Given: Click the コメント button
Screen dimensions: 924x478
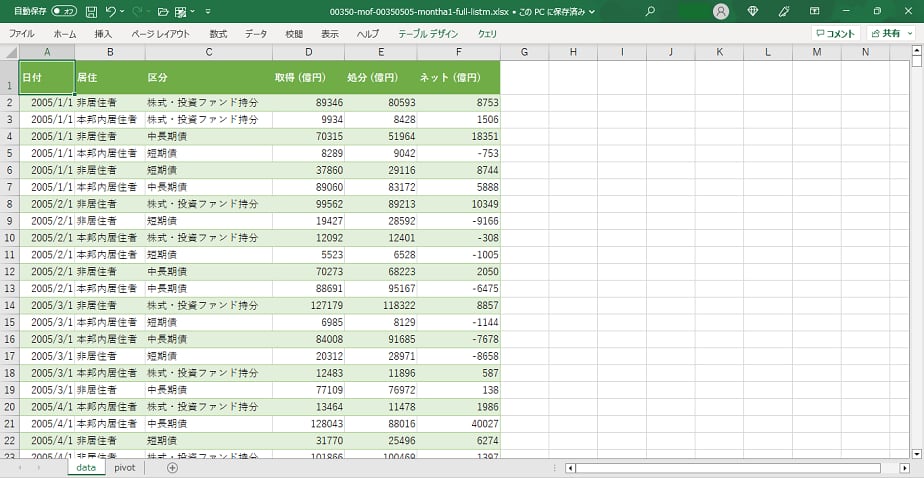Looking at the screenshot, I should [x=835, y=33].
